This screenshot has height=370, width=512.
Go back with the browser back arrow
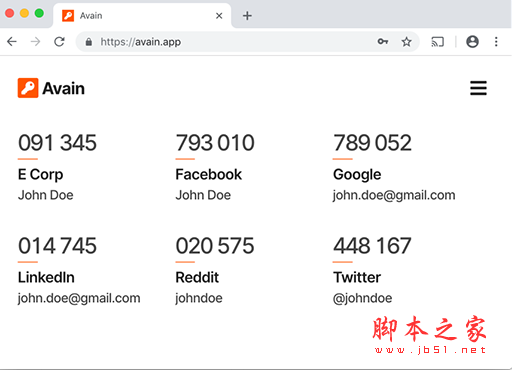(12, 42)
